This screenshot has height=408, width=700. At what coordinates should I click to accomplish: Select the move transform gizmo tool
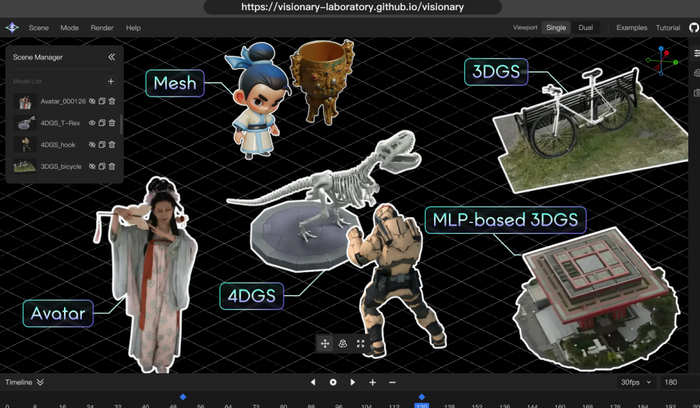tap(325, 343)
